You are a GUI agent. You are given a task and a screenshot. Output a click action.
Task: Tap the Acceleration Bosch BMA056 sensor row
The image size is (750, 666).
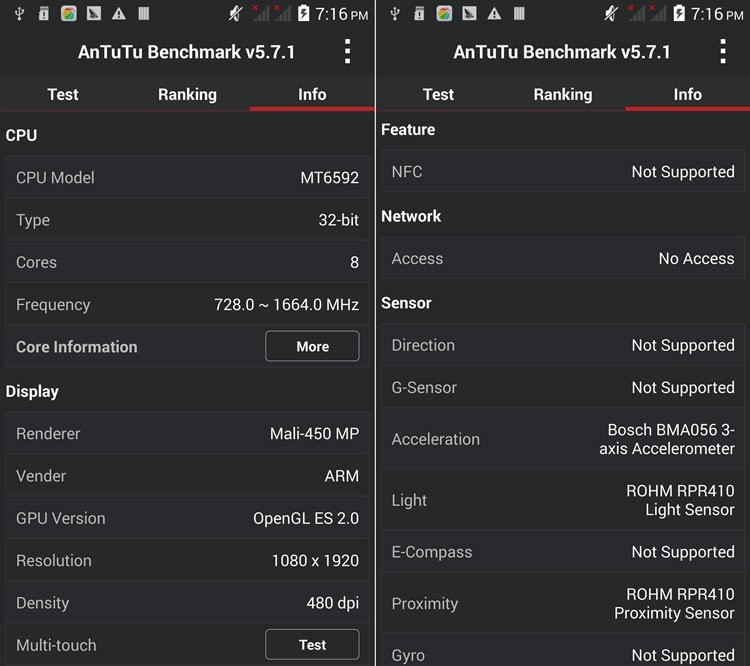563,439
